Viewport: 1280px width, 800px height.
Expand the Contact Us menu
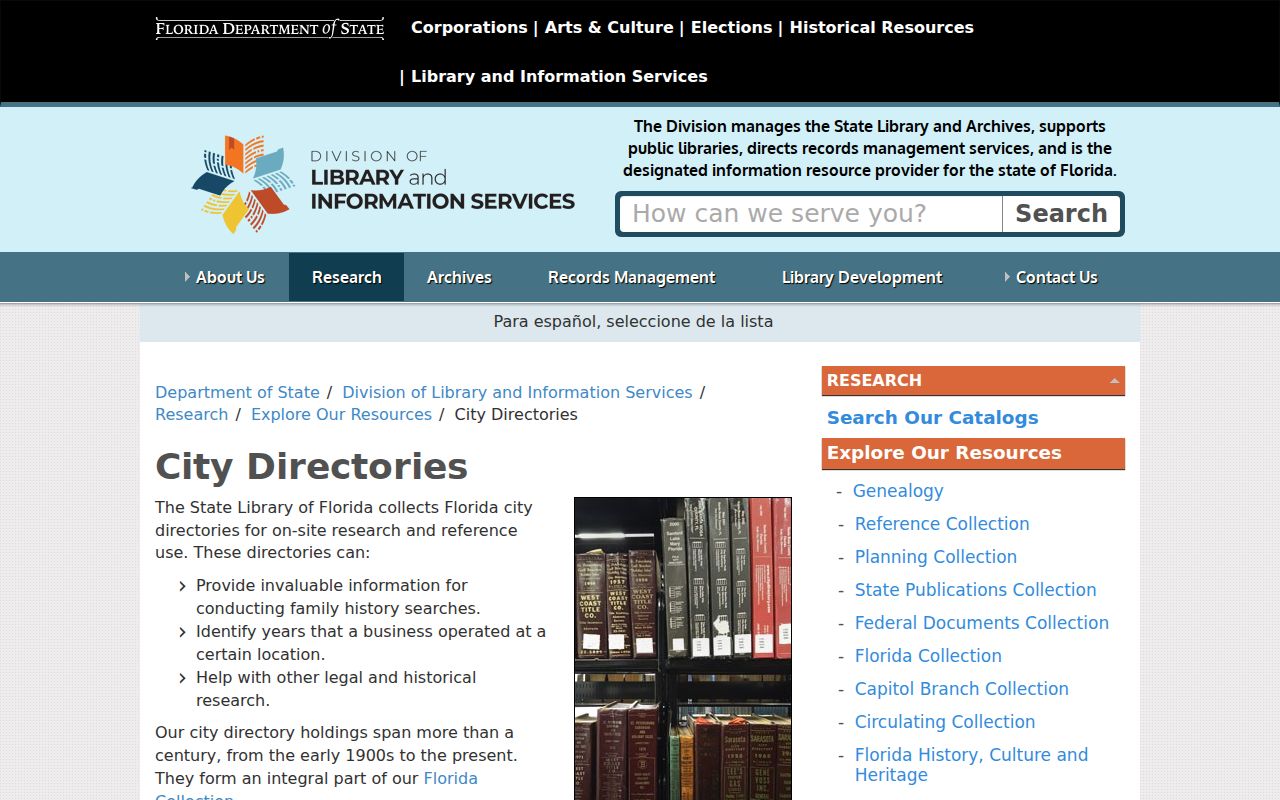[x=1051, y=277]
